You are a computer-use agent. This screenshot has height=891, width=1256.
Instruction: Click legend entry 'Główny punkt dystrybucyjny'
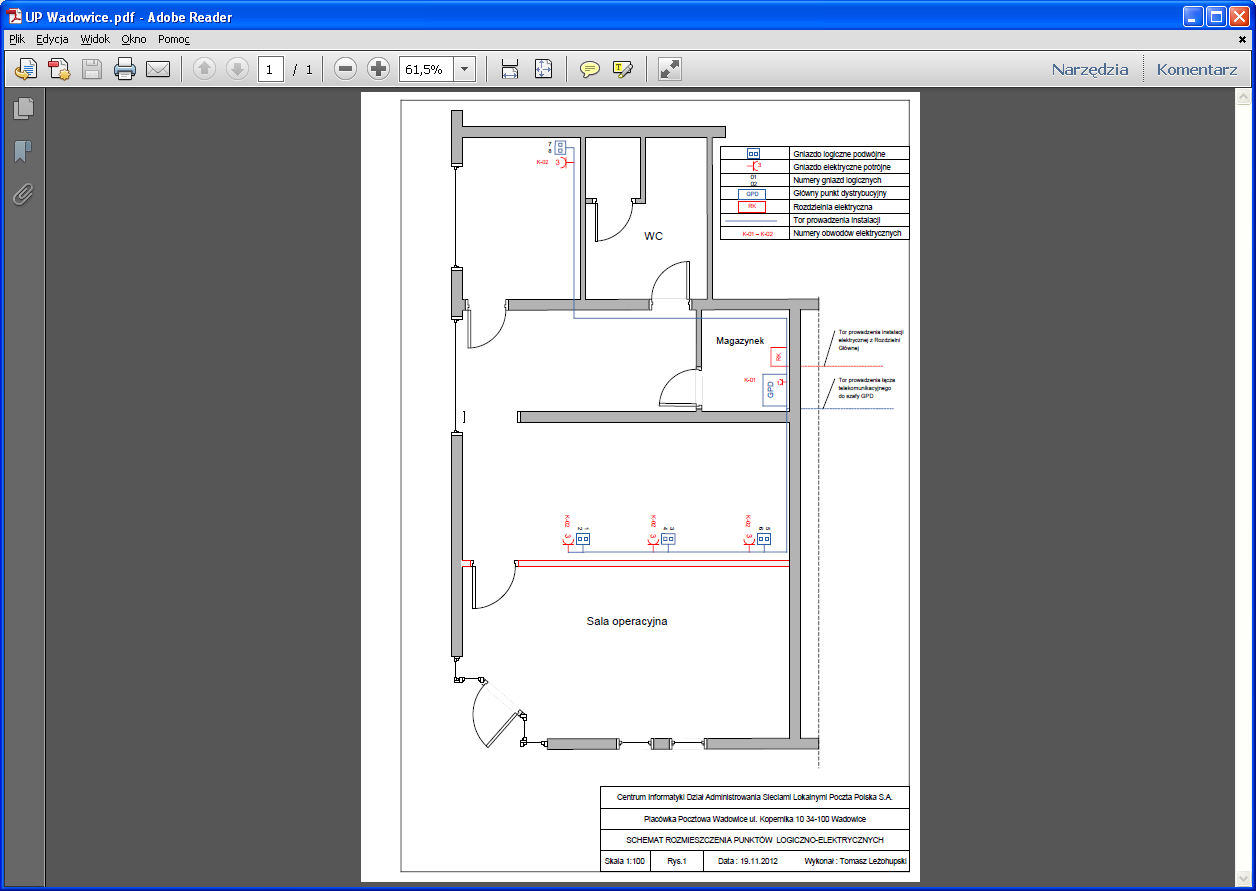(x=839, y=193)
